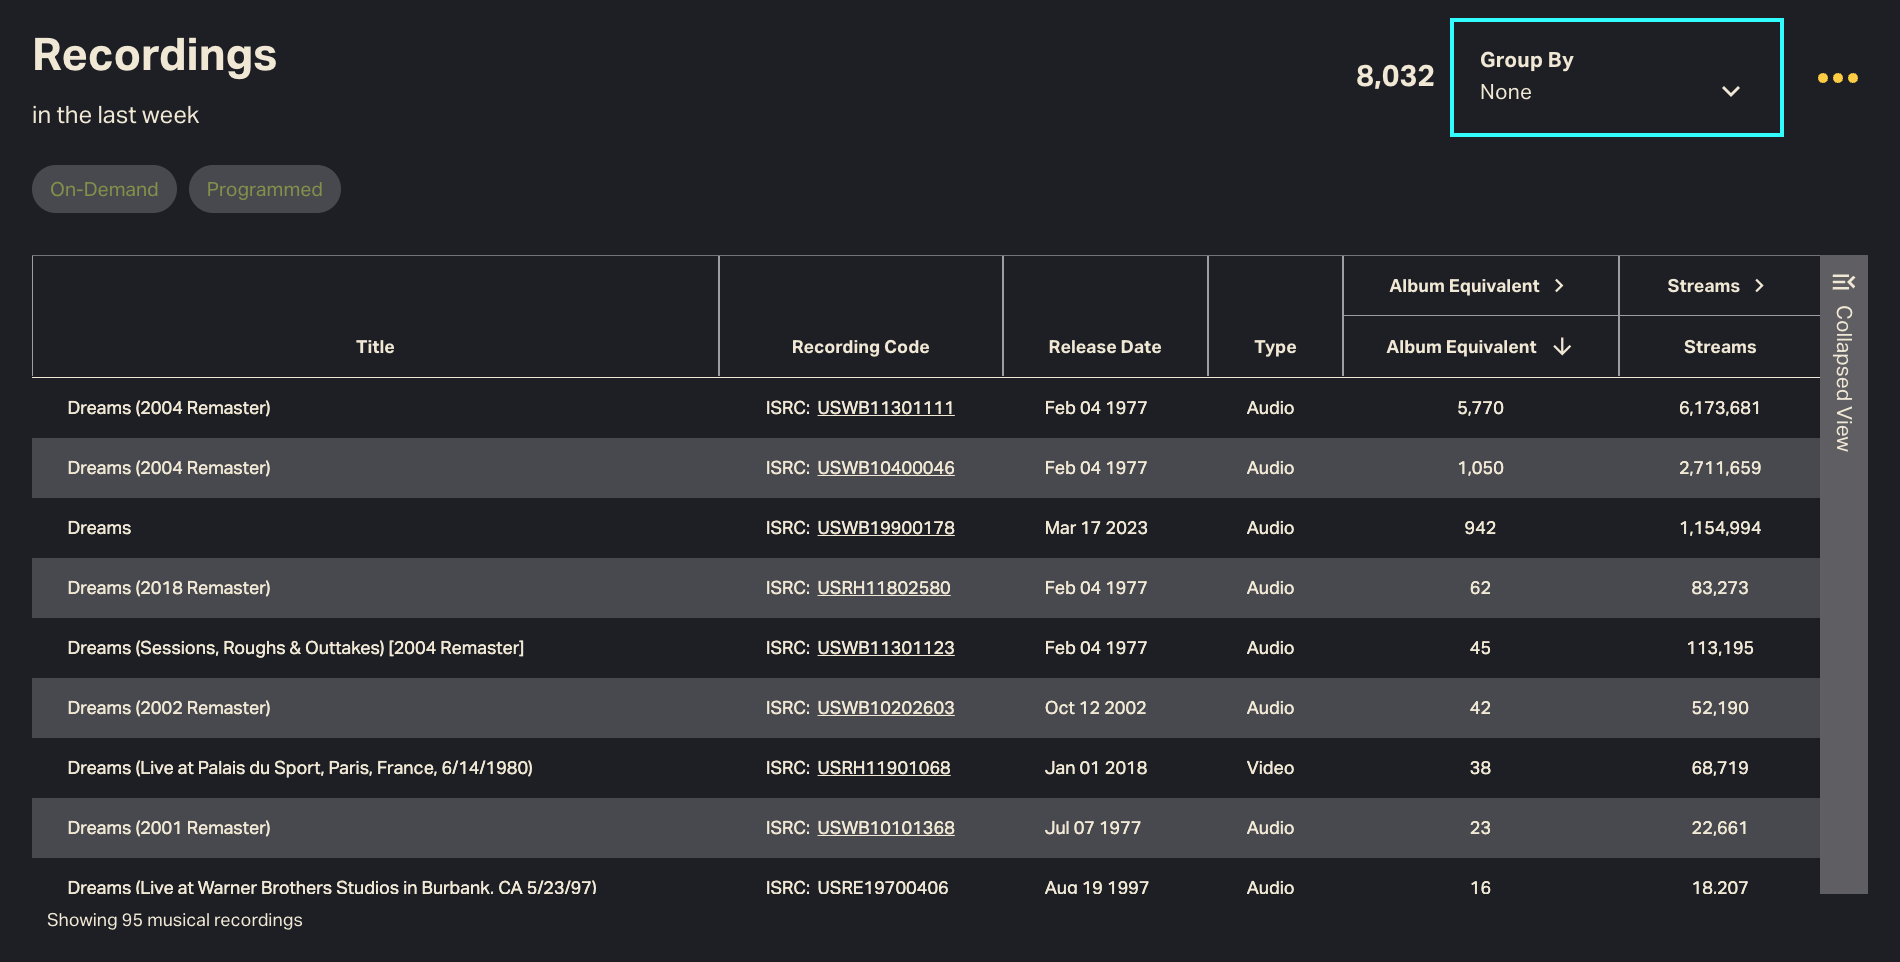Expand the Streams column group chevron

[1759, 286]
